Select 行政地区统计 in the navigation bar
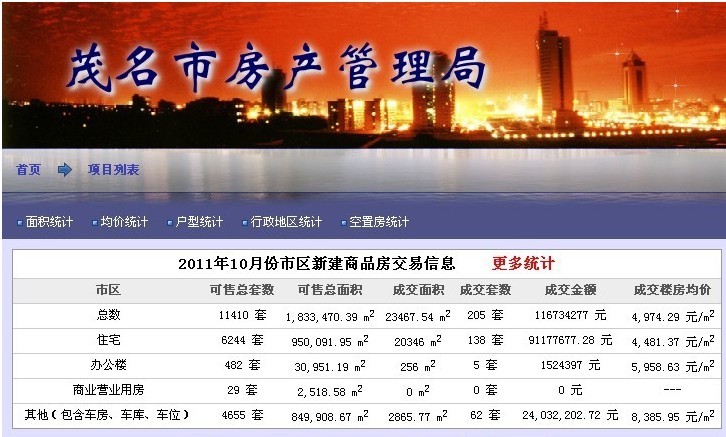The height and width of the screenshot is (437, 726). (x=286, y=222)
